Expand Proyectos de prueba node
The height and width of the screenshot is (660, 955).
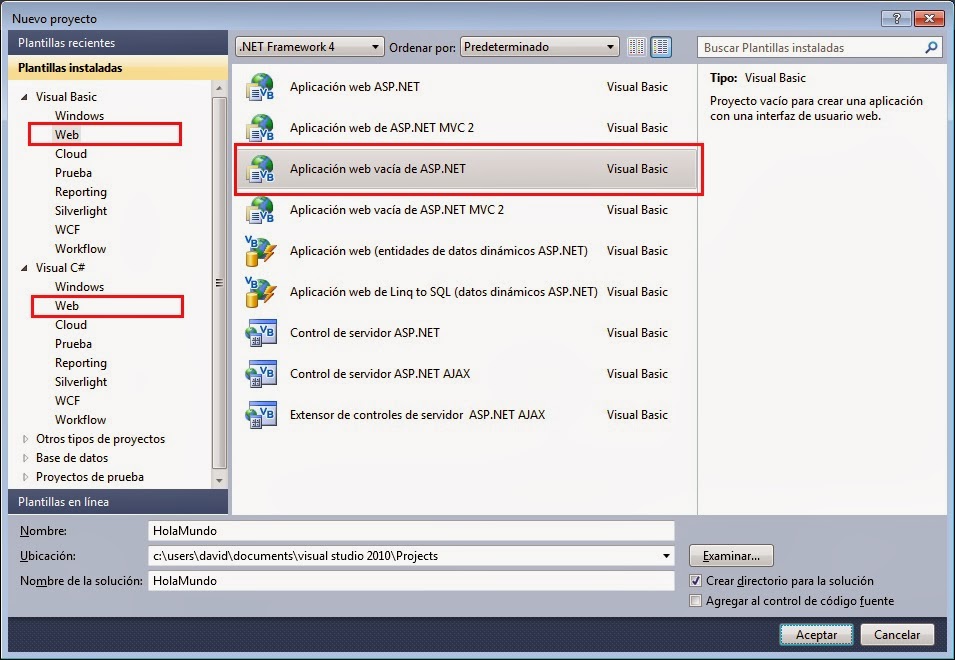point(25,477)
